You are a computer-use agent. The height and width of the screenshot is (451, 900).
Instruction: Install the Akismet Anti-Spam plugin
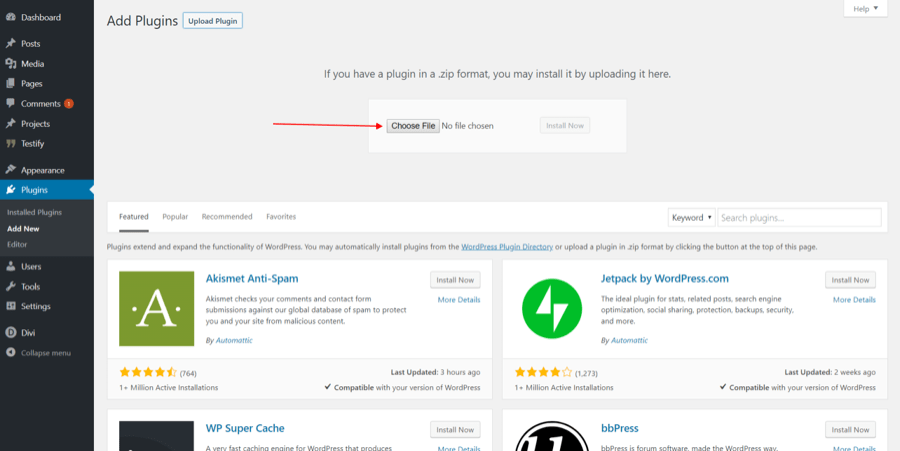tap(455, 280)
